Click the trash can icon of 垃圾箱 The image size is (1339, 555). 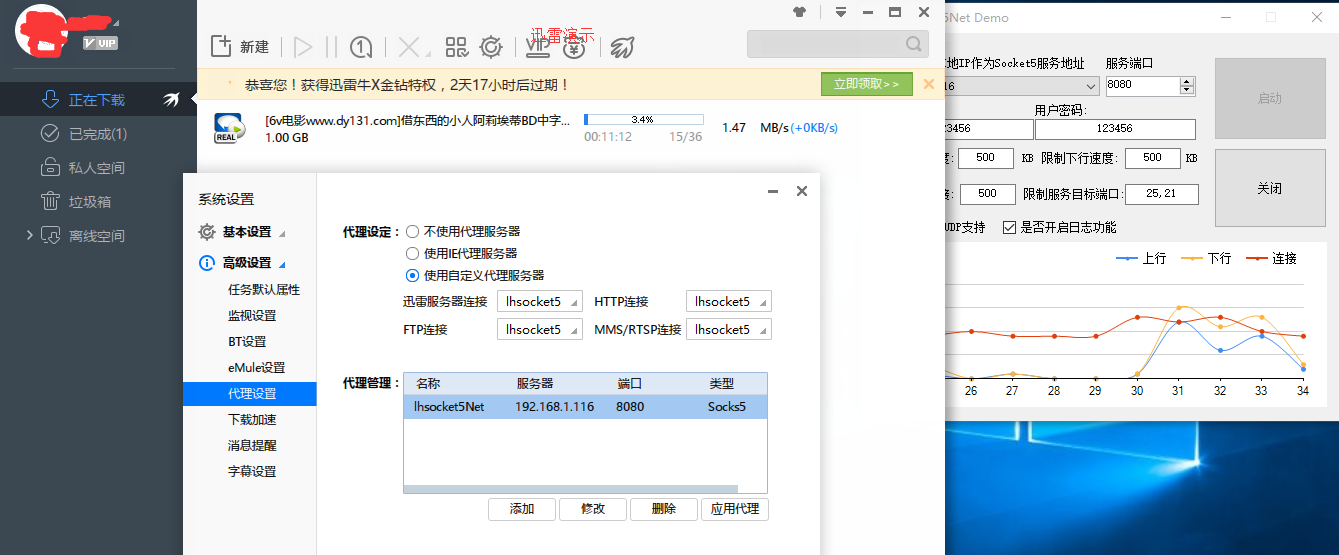tap(50, 201)
